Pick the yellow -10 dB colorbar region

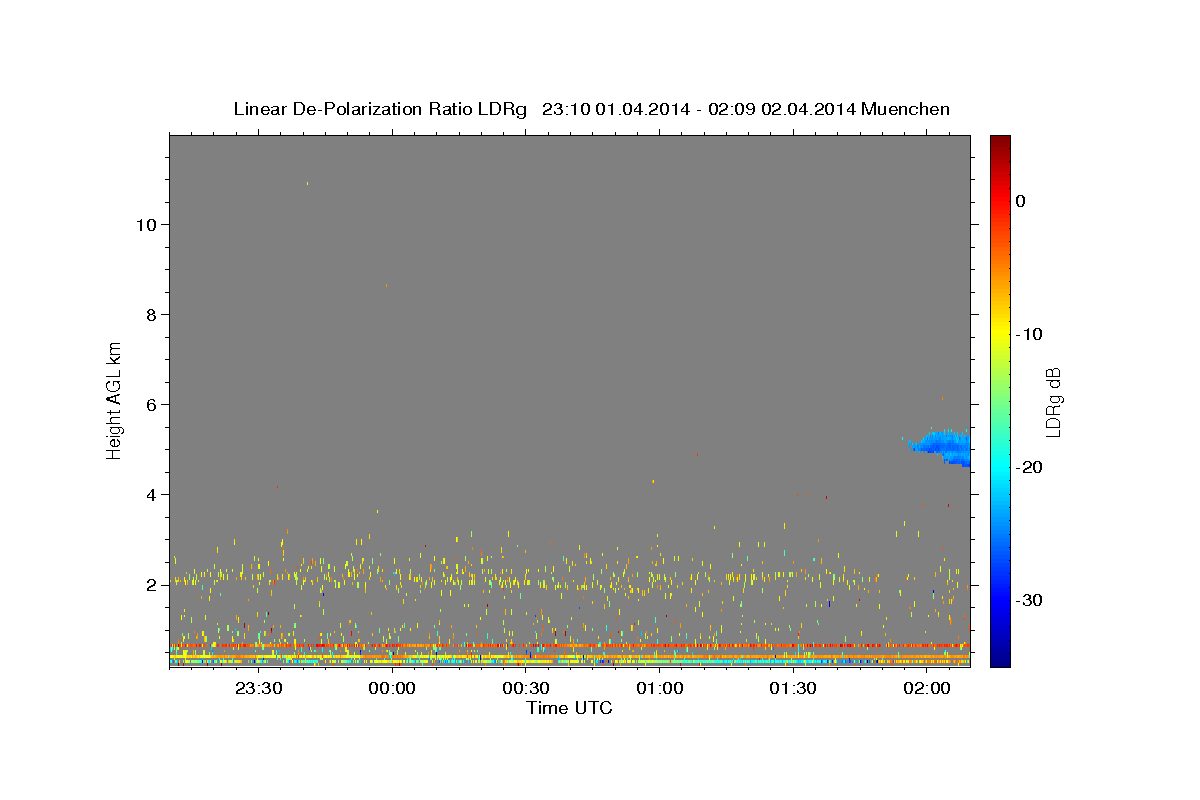(1000, 334)
